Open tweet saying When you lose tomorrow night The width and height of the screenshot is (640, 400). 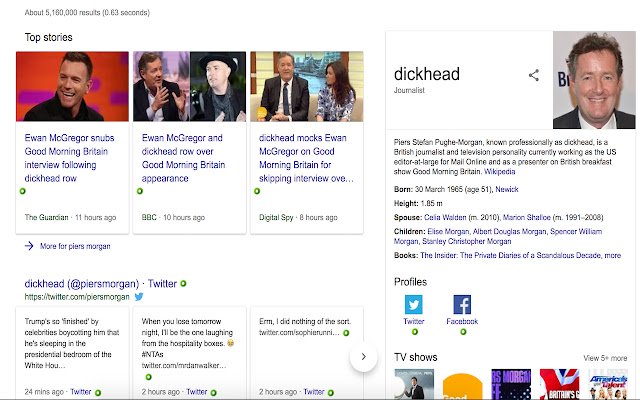point(188,343)
